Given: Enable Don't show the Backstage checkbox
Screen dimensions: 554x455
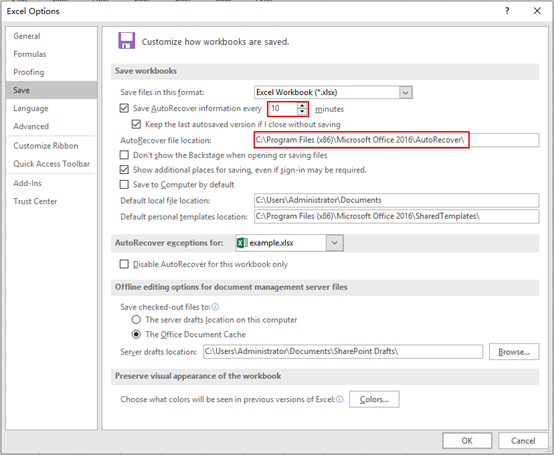Looking at the screenshot, I should tap(124, 155).
